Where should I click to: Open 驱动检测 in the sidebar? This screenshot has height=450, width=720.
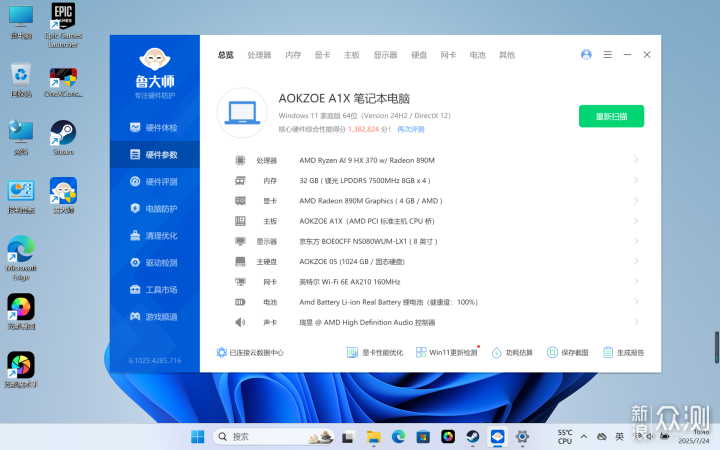point(154,263)
